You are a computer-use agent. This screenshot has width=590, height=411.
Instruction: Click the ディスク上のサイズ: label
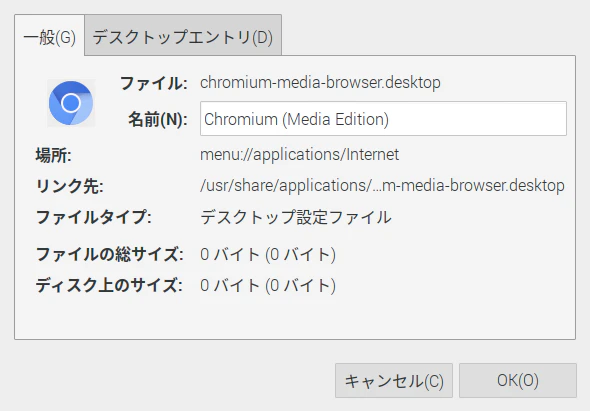109,285
